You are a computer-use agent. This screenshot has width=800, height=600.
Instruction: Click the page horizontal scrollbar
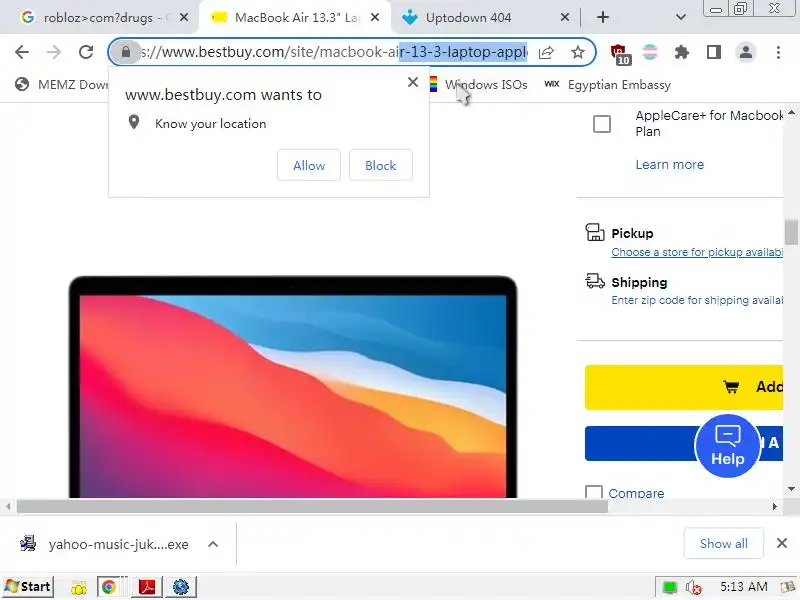(x=312, y=507)
